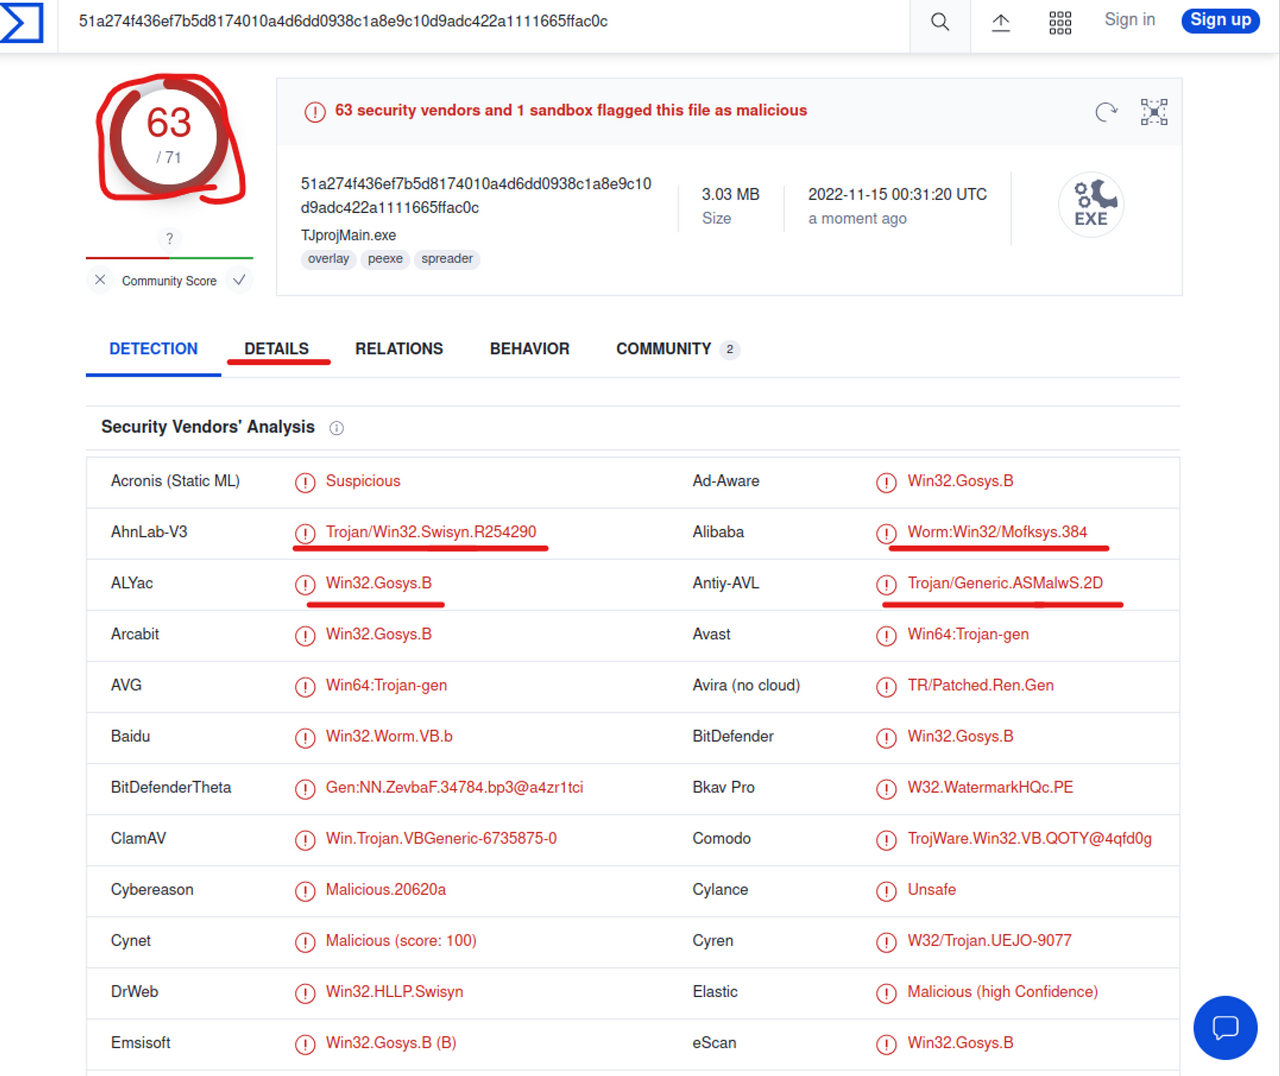1280x1076 pixels.
Task: Click the peexe tag
Action: pos(385,259)
